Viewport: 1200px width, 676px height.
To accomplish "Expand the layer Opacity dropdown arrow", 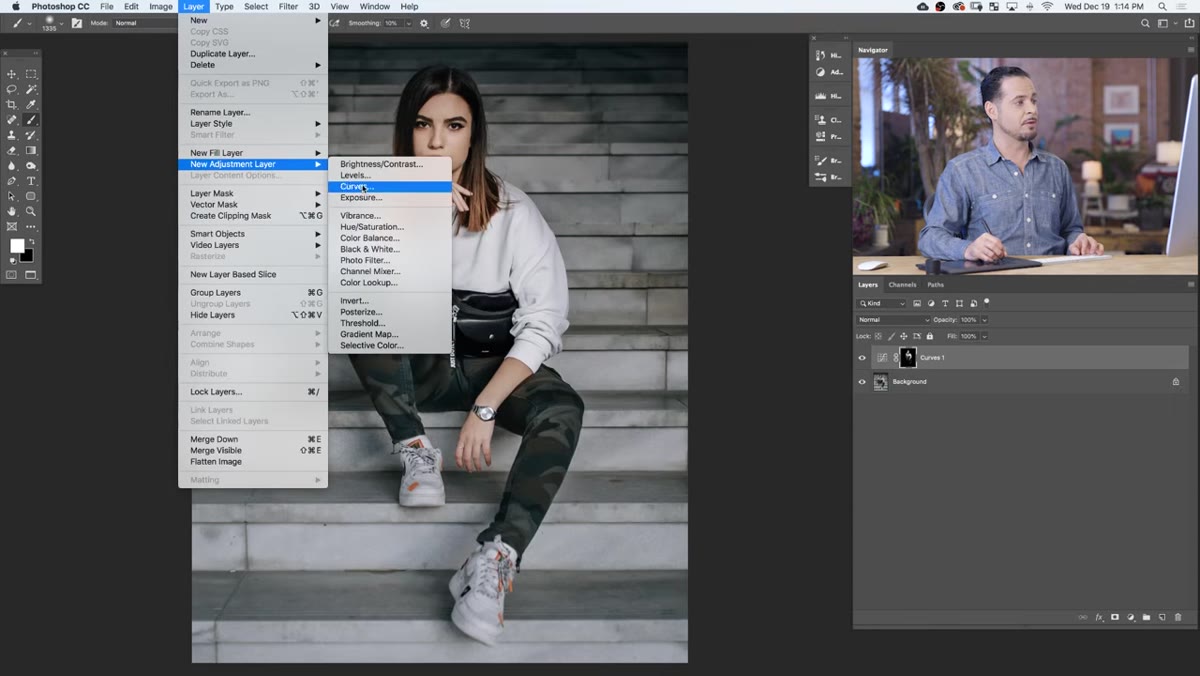I will pyautogui.click(x=984, y=320).
